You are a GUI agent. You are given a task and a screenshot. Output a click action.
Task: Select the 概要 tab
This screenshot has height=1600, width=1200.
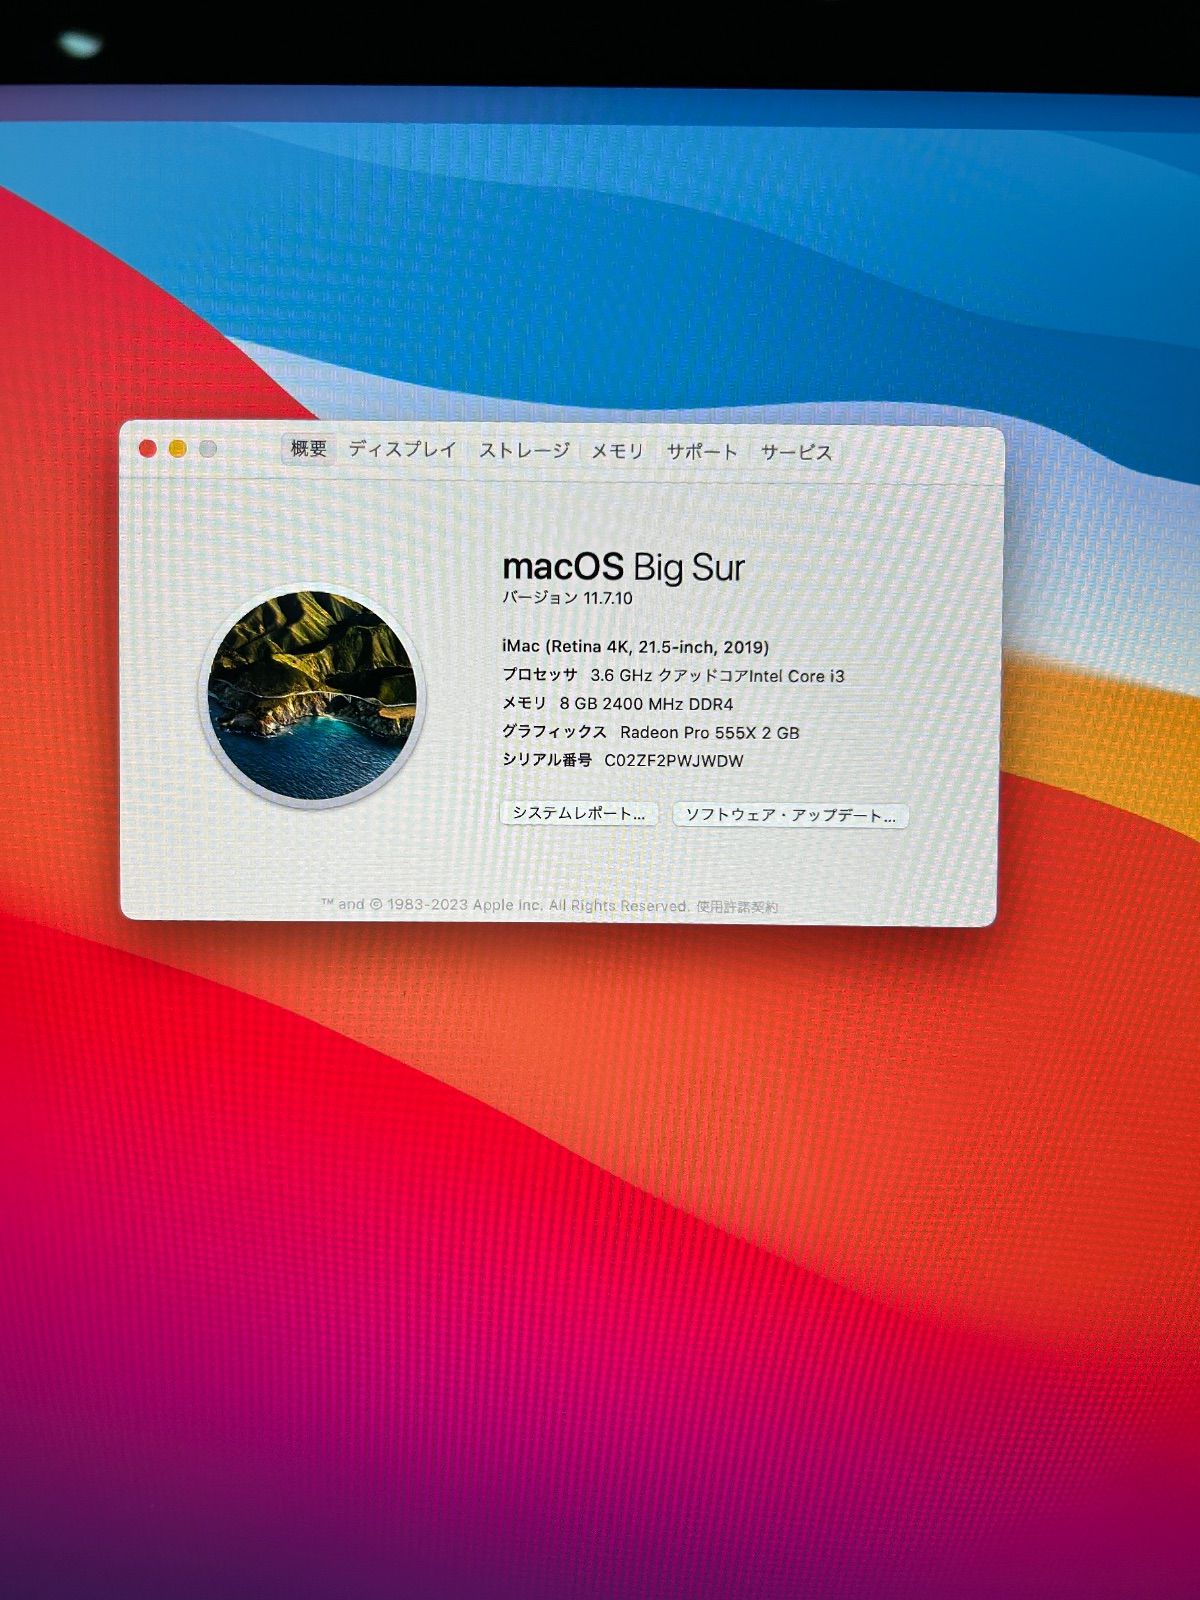pos(309,449)
